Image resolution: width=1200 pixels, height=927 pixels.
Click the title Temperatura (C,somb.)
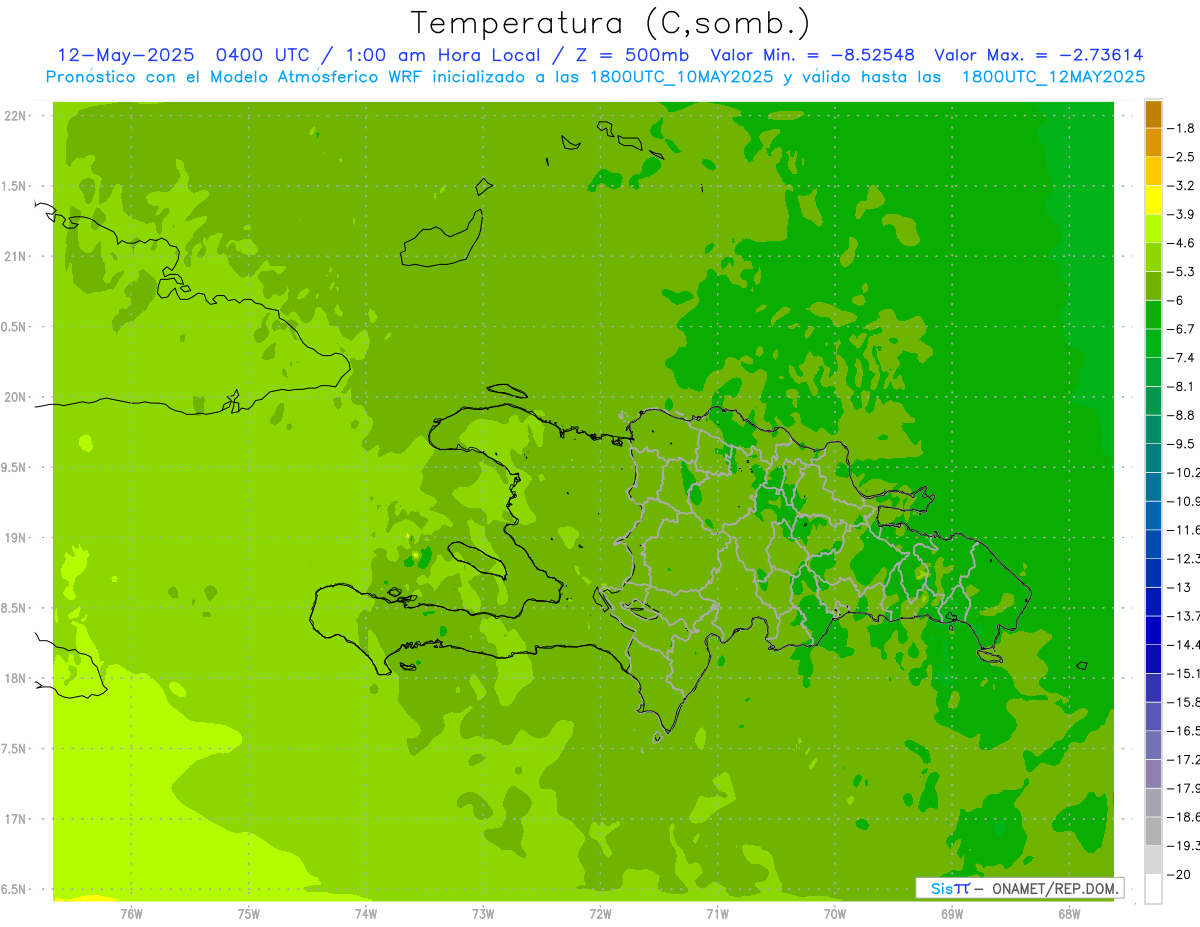click(610, 23)
